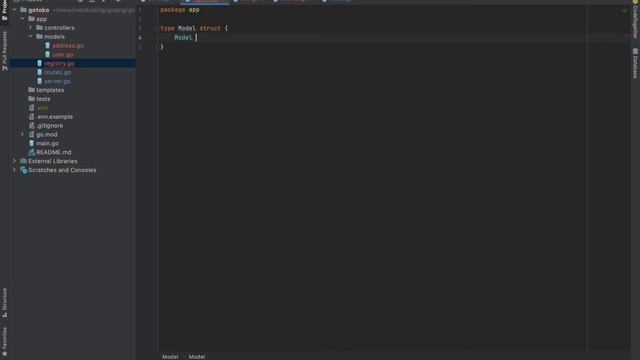Viewport: 640px width, 360px height.
Task: Select the tests folder label
Action: click(43, 99)
